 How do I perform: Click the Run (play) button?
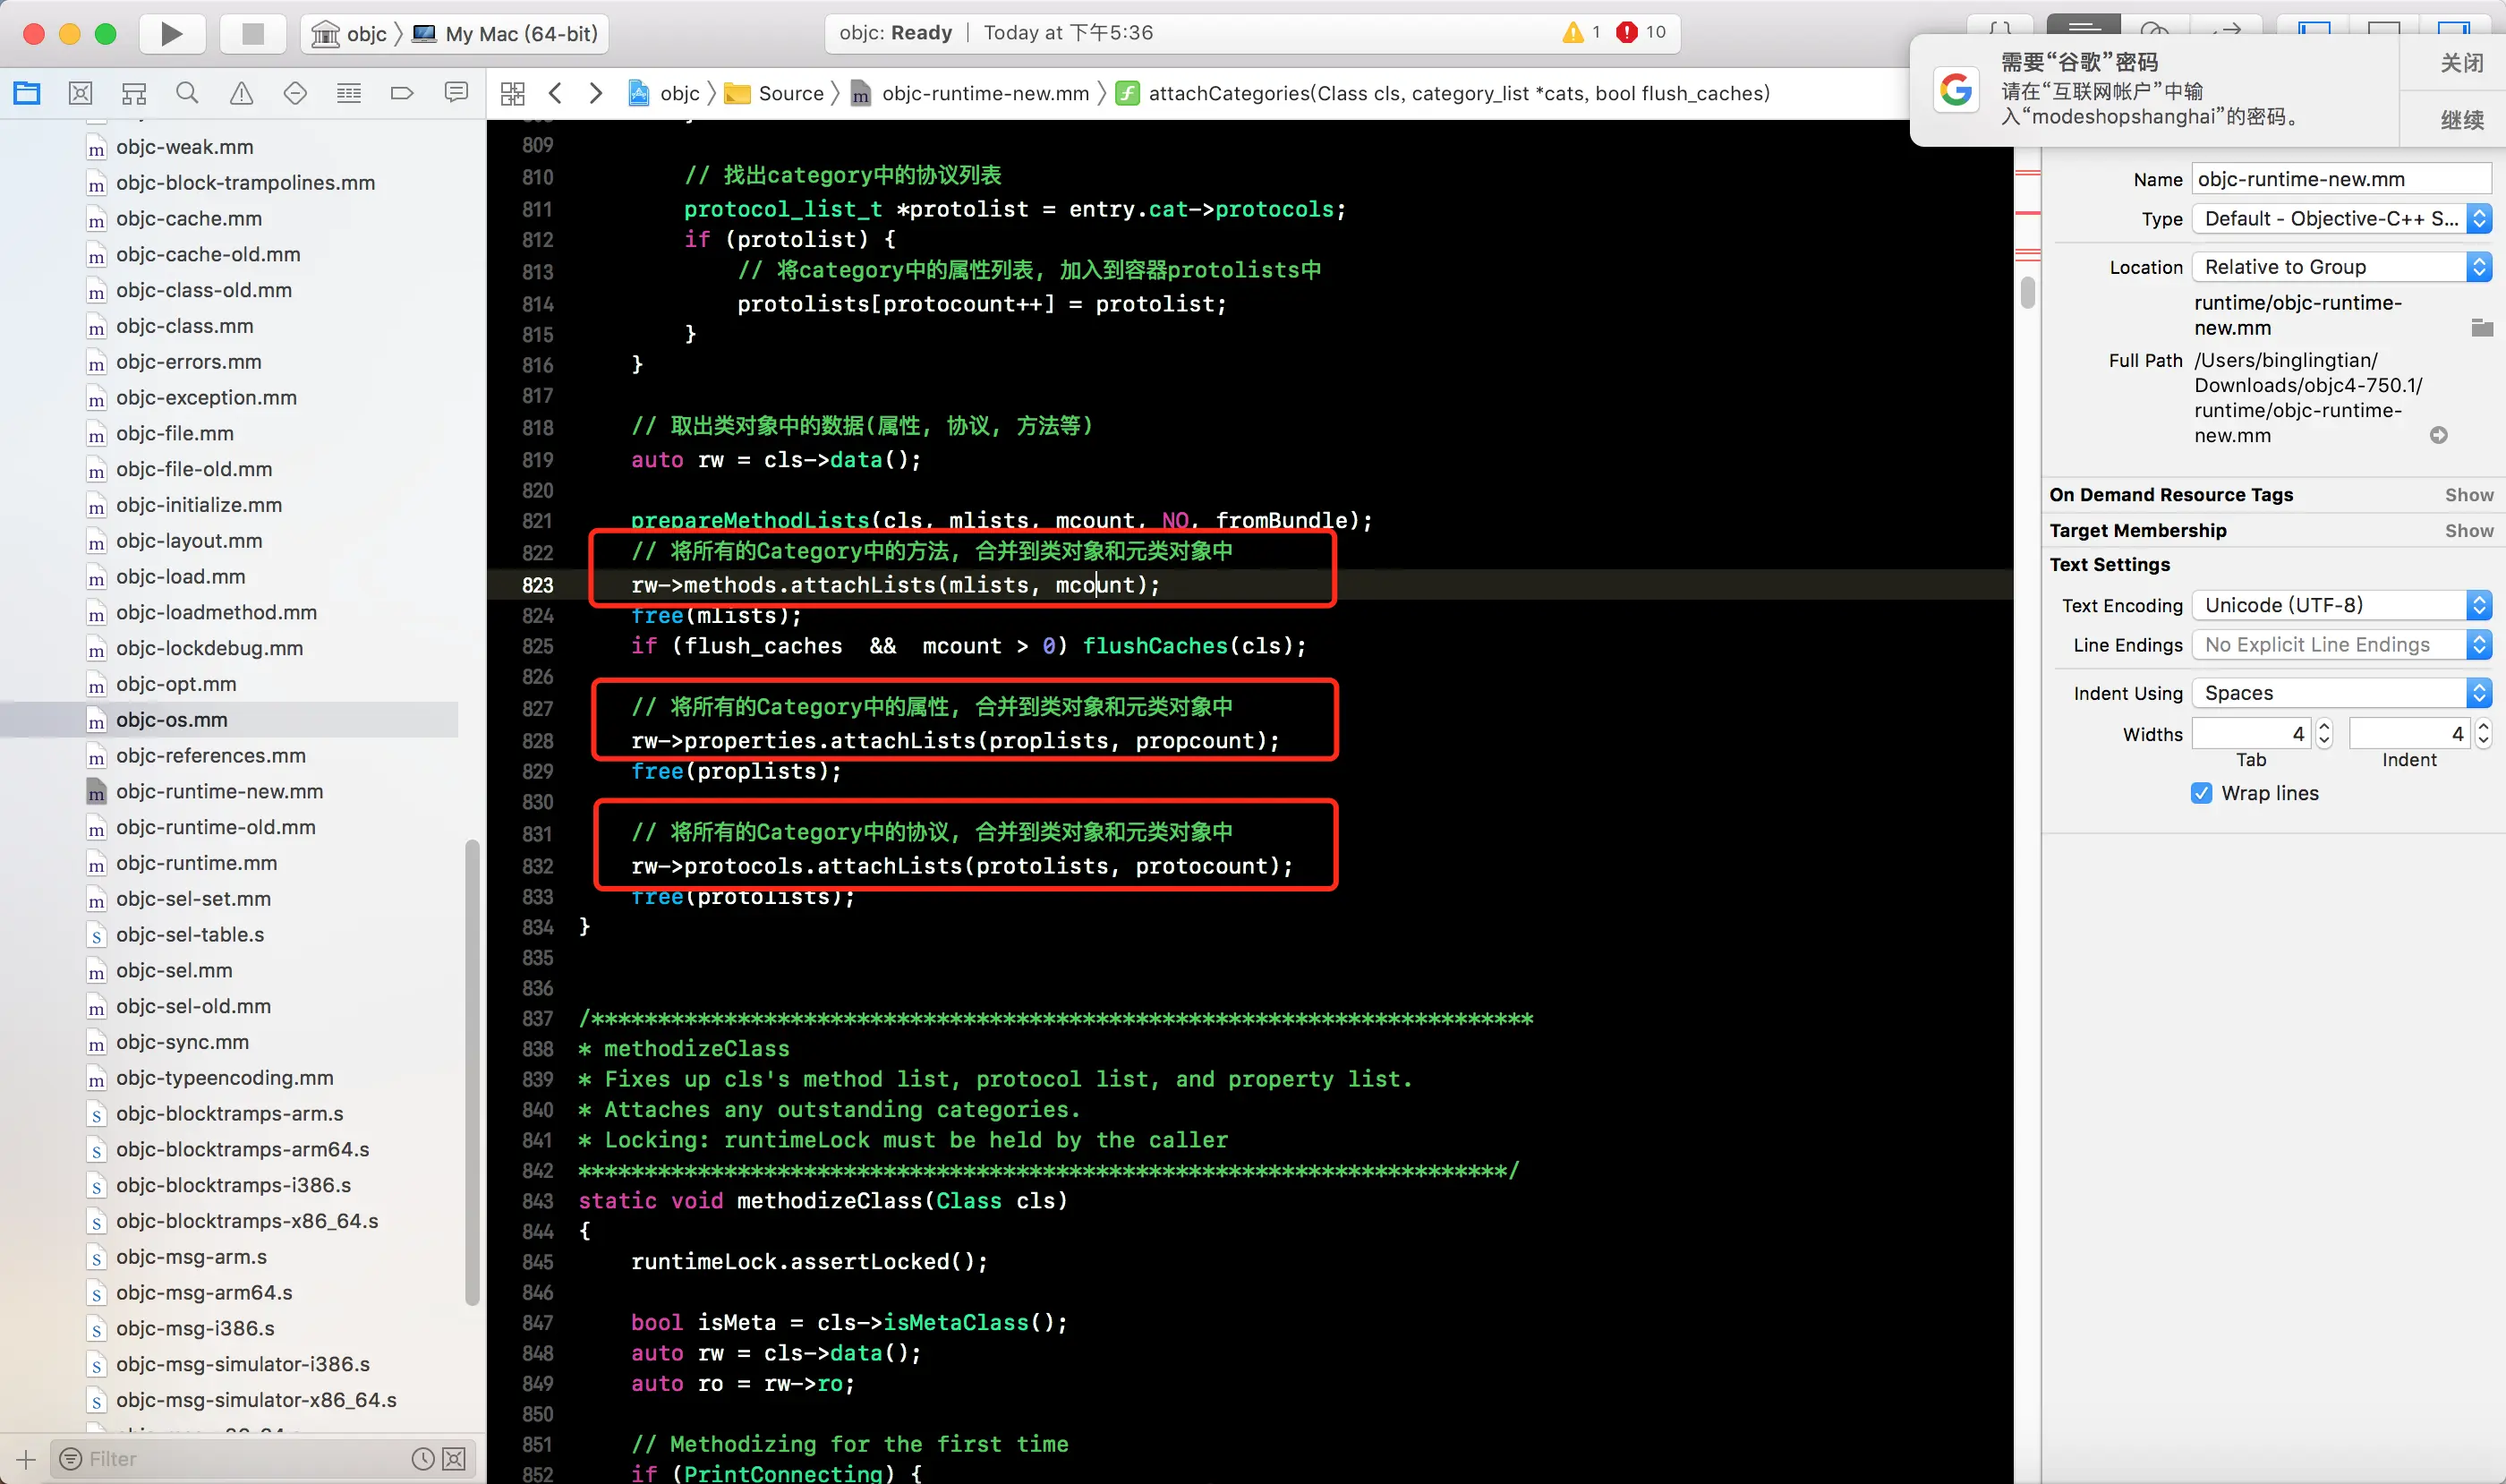click(x=171, y=34)
